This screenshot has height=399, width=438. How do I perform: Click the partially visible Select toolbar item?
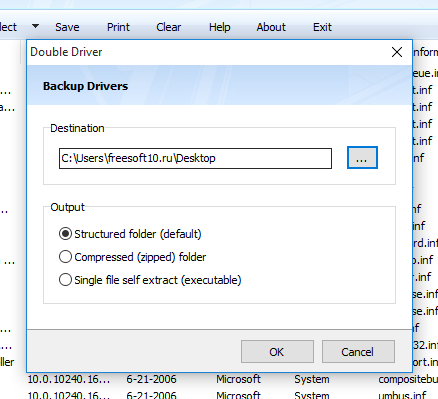point(8,27)
